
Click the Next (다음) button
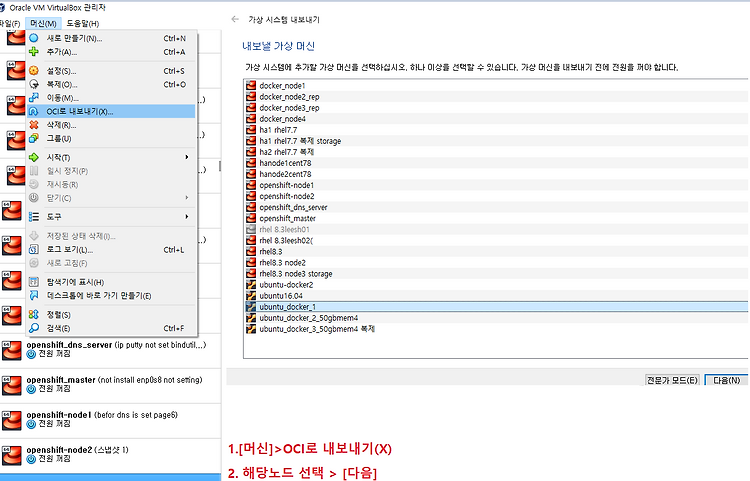click(x=726, y=380)
